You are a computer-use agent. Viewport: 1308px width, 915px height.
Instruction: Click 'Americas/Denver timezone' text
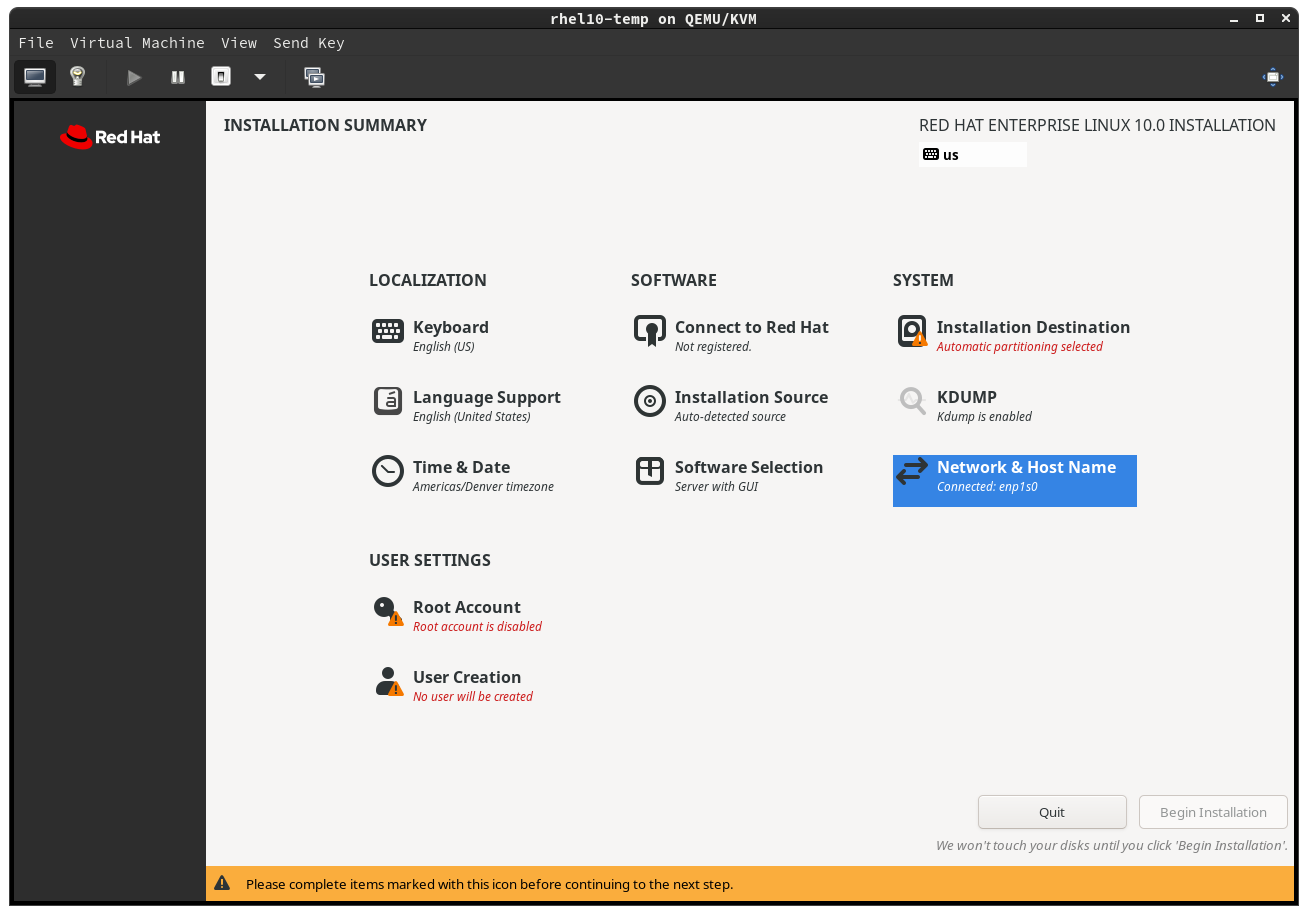coord(483,487)
